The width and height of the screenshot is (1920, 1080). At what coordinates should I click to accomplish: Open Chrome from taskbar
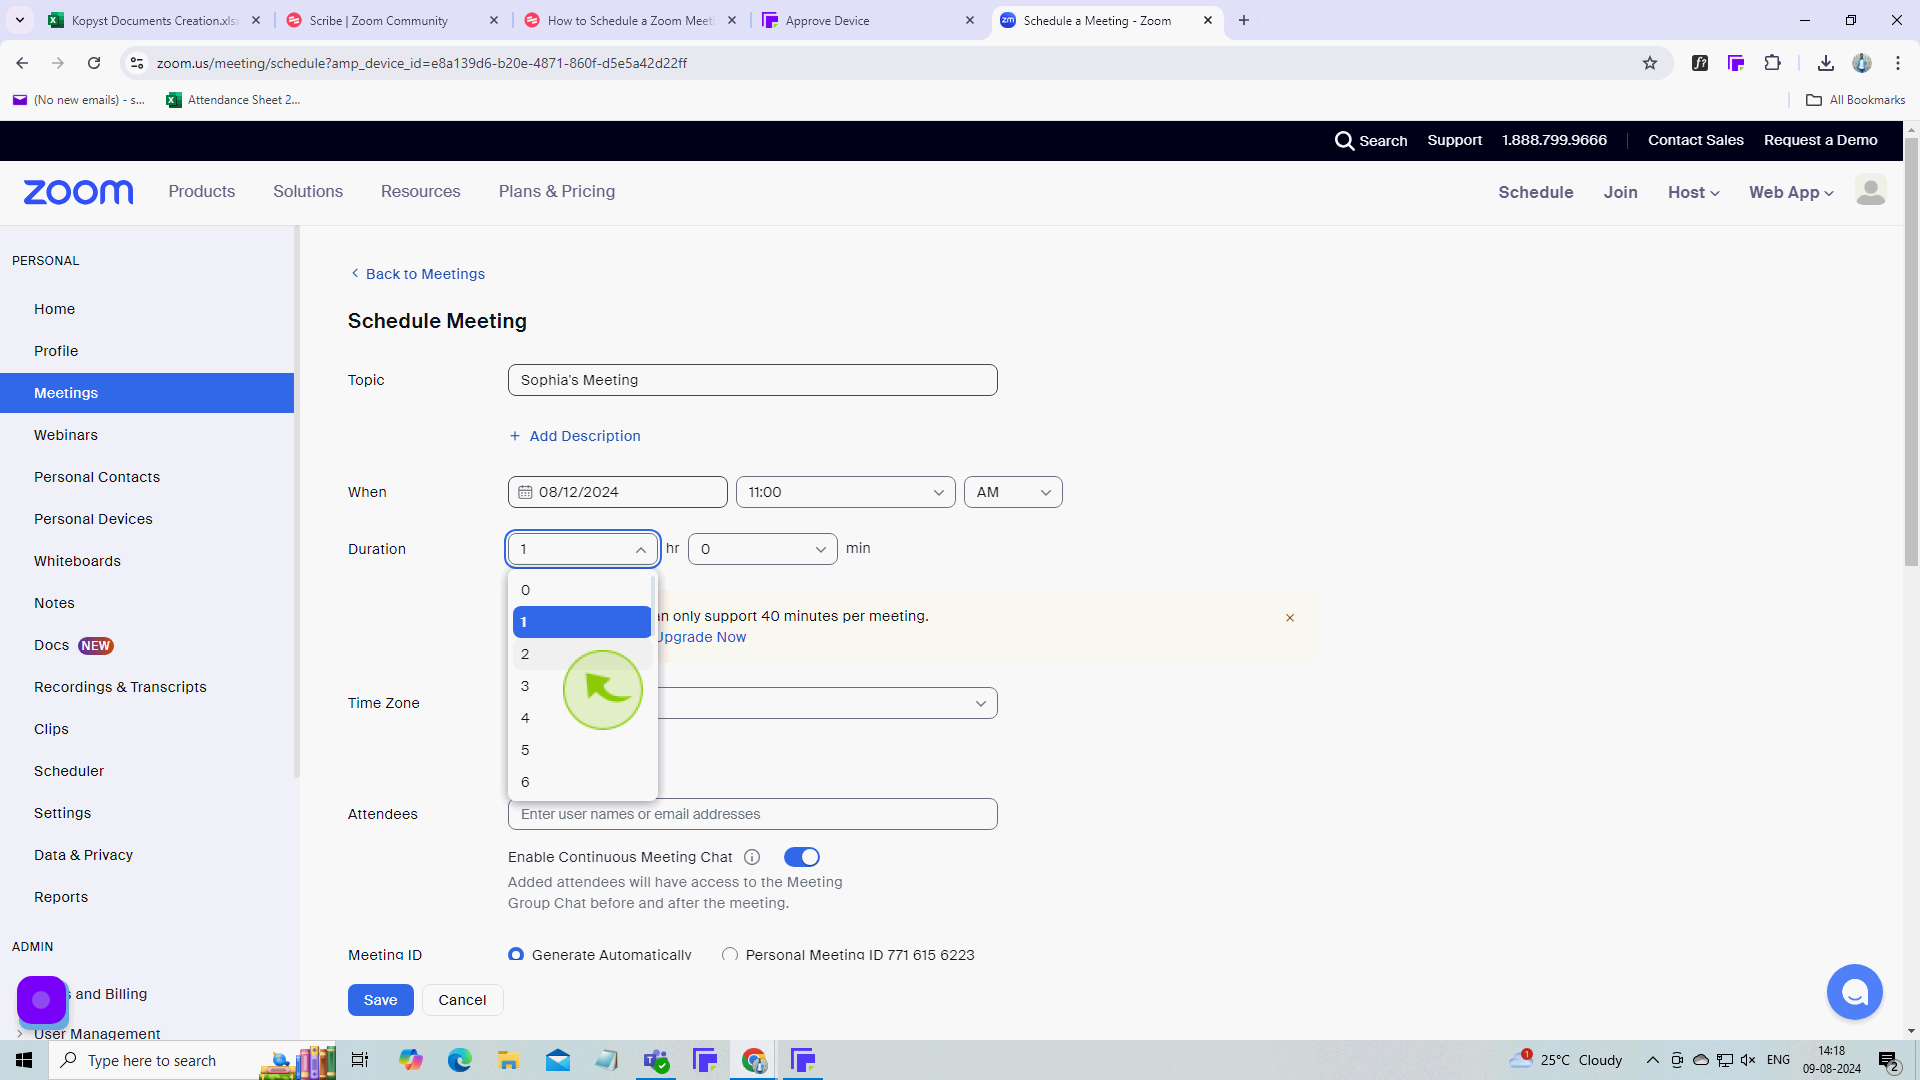click(755, 1060)
